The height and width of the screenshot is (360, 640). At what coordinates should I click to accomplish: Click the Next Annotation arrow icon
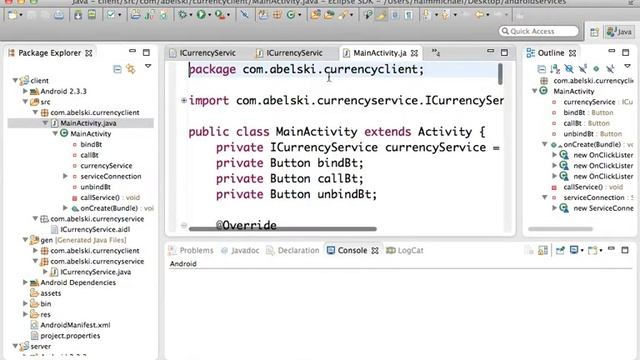tap(427, 15)
